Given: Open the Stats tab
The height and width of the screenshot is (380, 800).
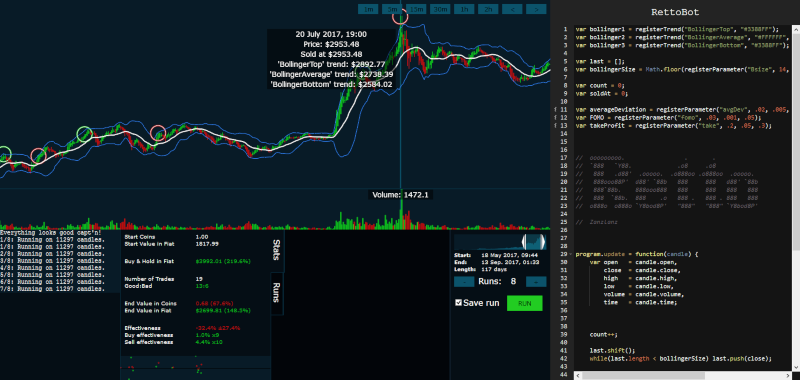Looking at the screenshot, I should click(277, 250).
